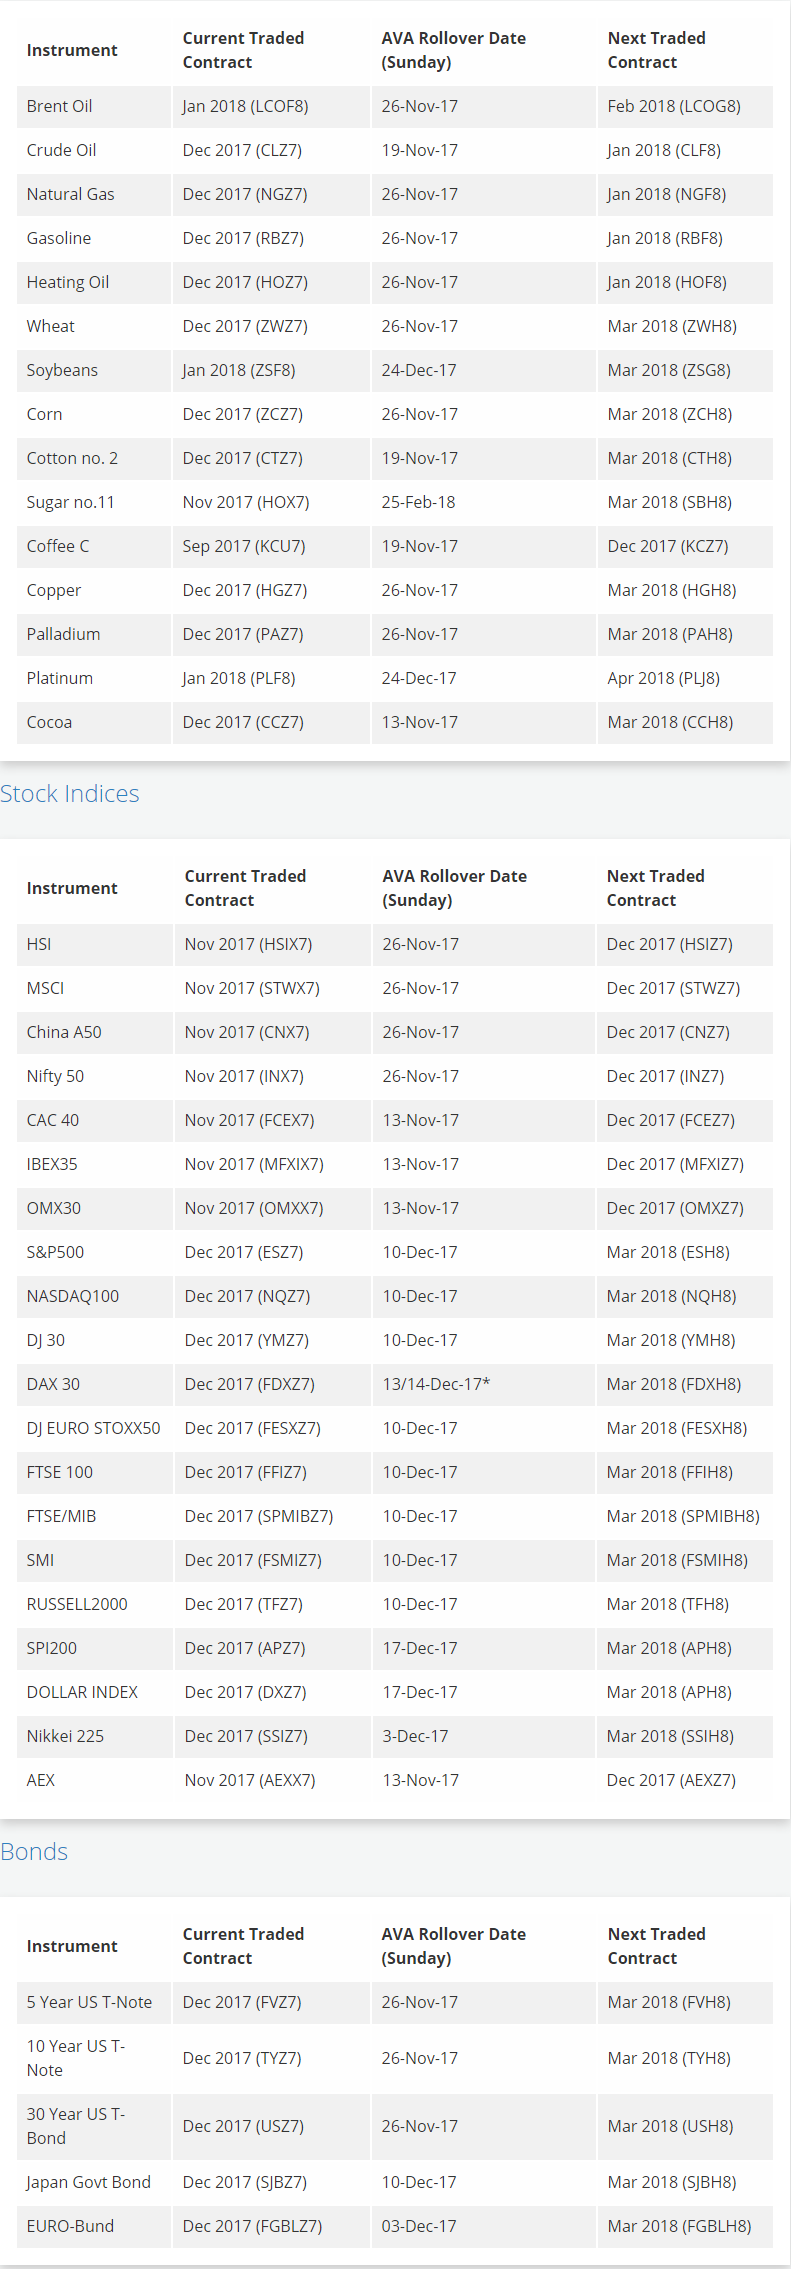Select the Natural Gas row label
The image size is (791, 2269).
pos(71,194)
